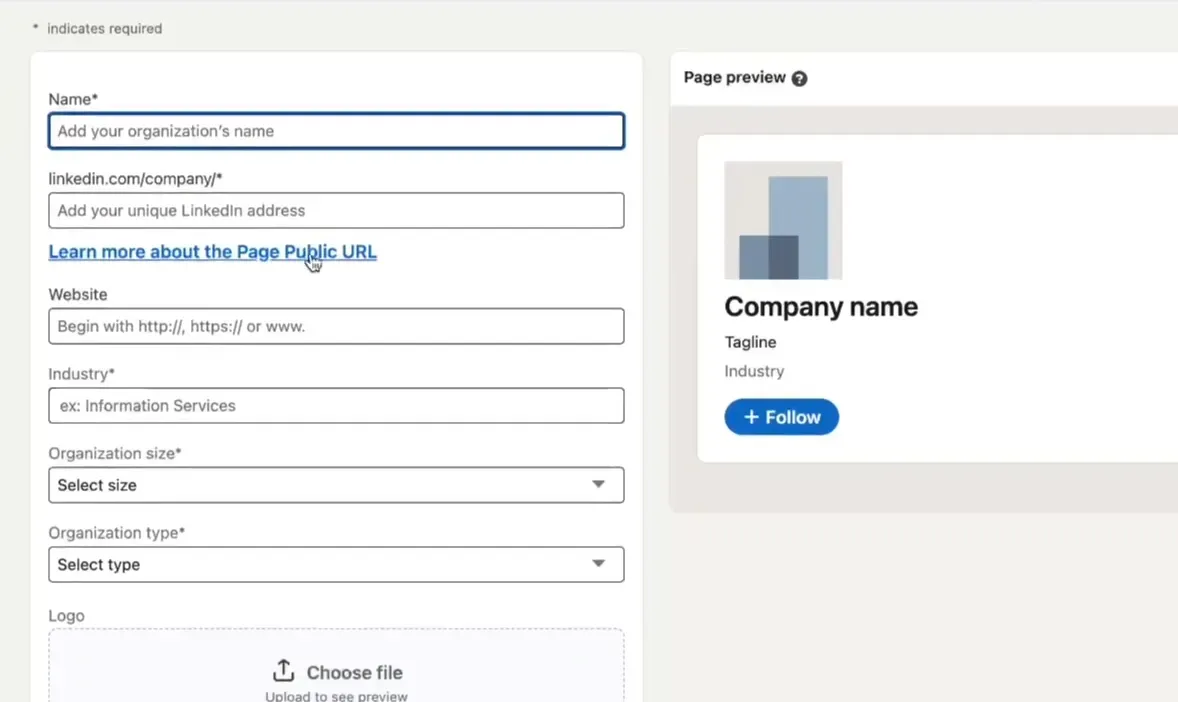Screen dimensions: 1178x702
Task: Click the Upload to see preview hint text
Action: (x=336, y=696)
